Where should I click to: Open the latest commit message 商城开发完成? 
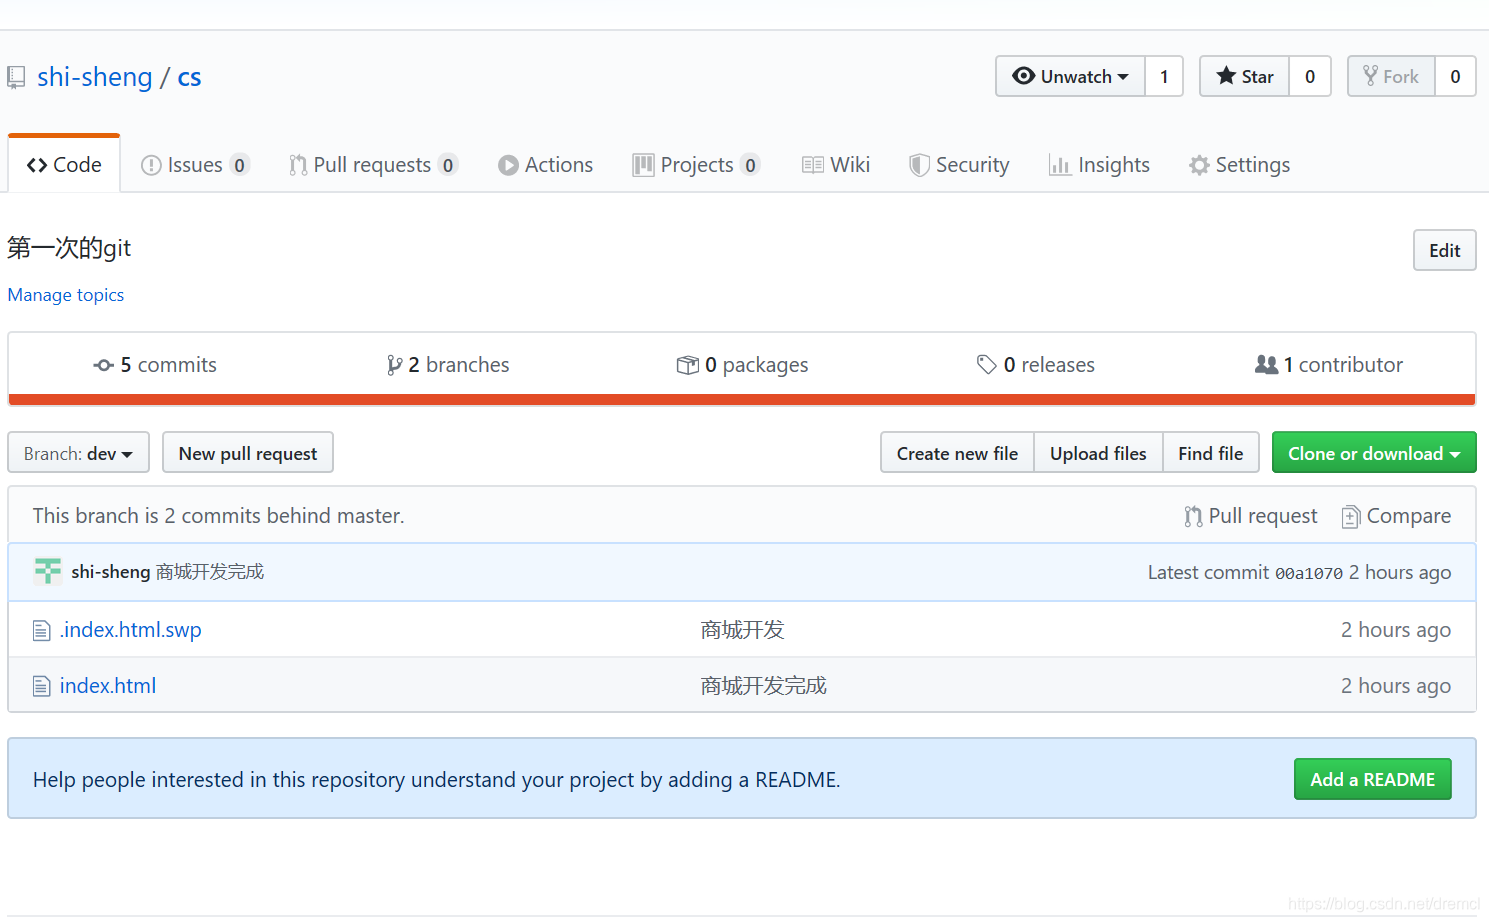[210, 571]
